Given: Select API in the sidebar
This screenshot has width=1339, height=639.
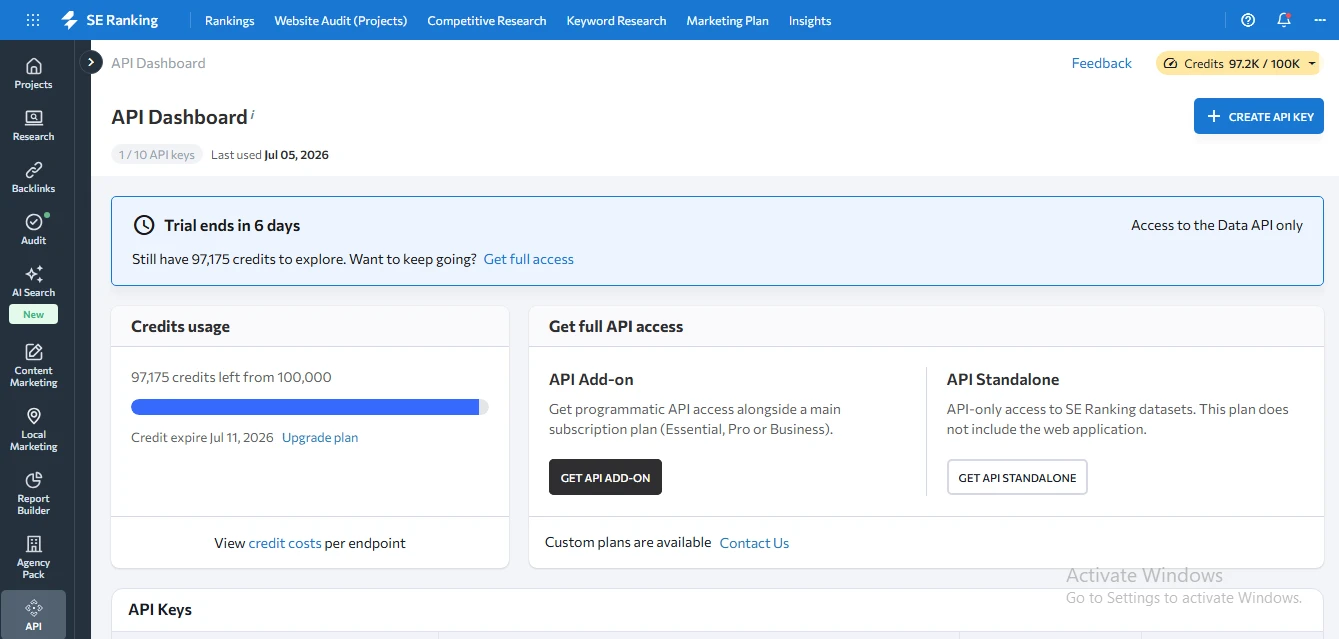Looking at the screenshot, I should point(33,615).
